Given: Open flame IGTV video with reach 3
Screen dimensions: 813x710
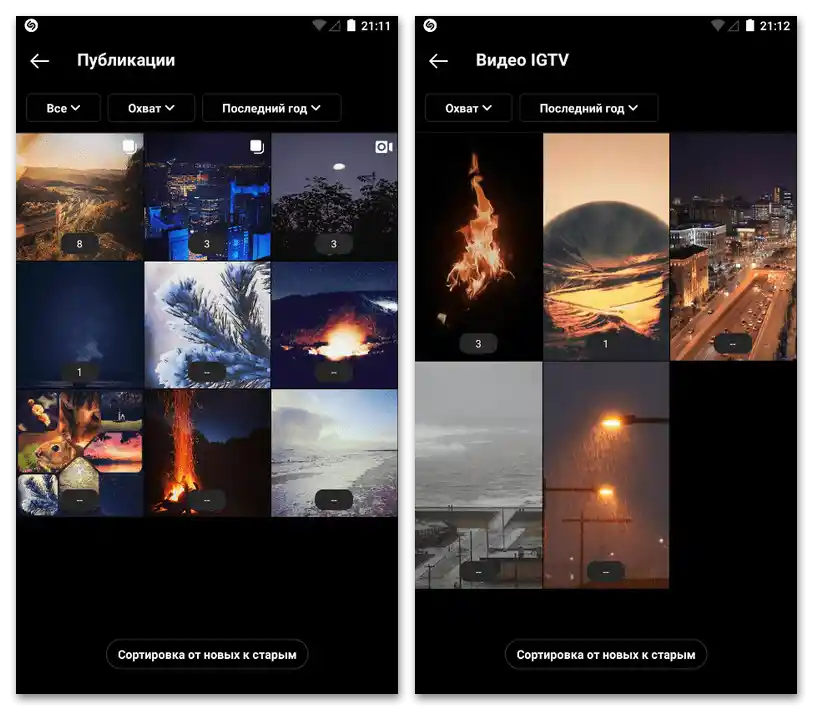Looking at the screenshot, I should point(478,246).
